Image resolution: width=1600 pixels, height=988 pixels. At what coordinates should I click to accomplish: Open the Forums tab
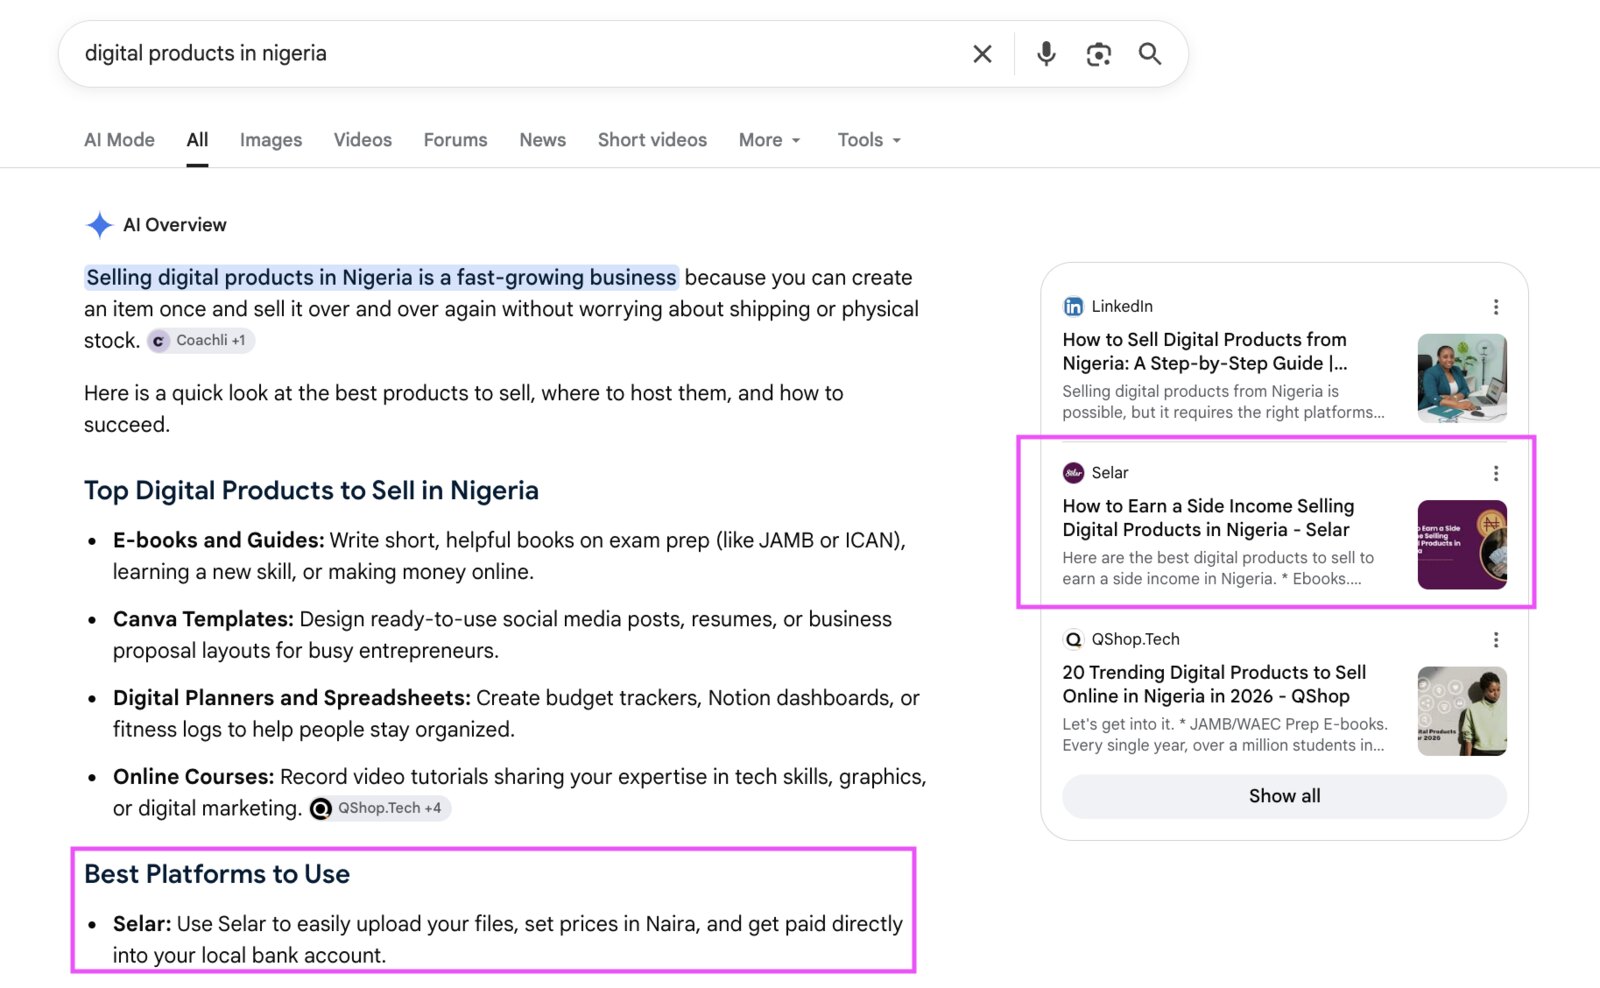pos(455,140)
